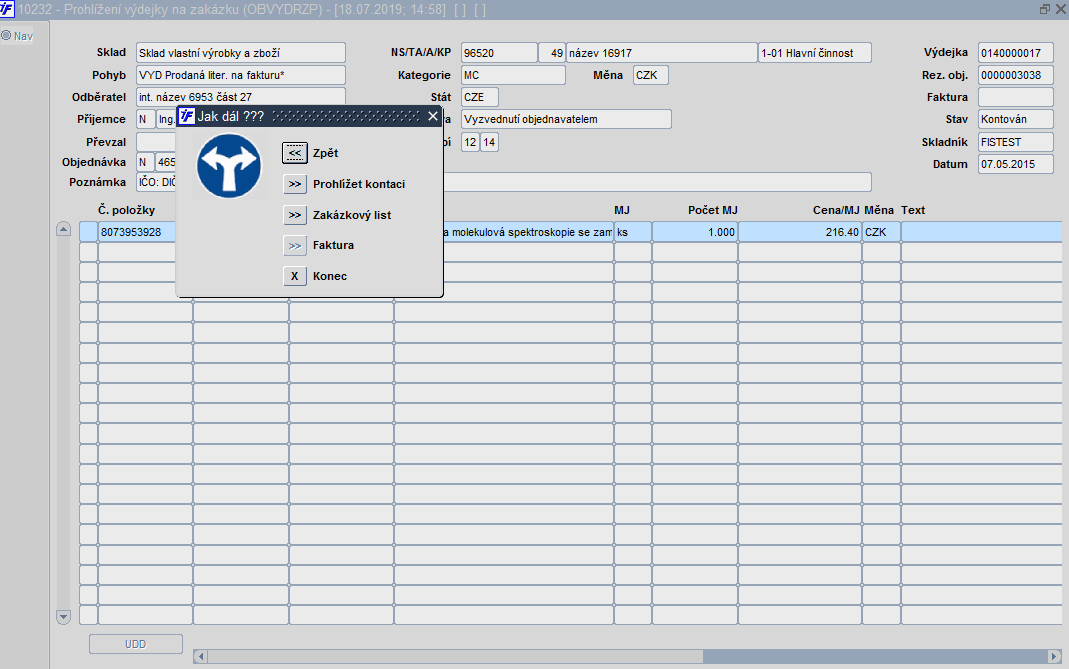Viewport: 1069px width, 669px height.
Task: Click the Sklad input field
Action: [240, 53]
